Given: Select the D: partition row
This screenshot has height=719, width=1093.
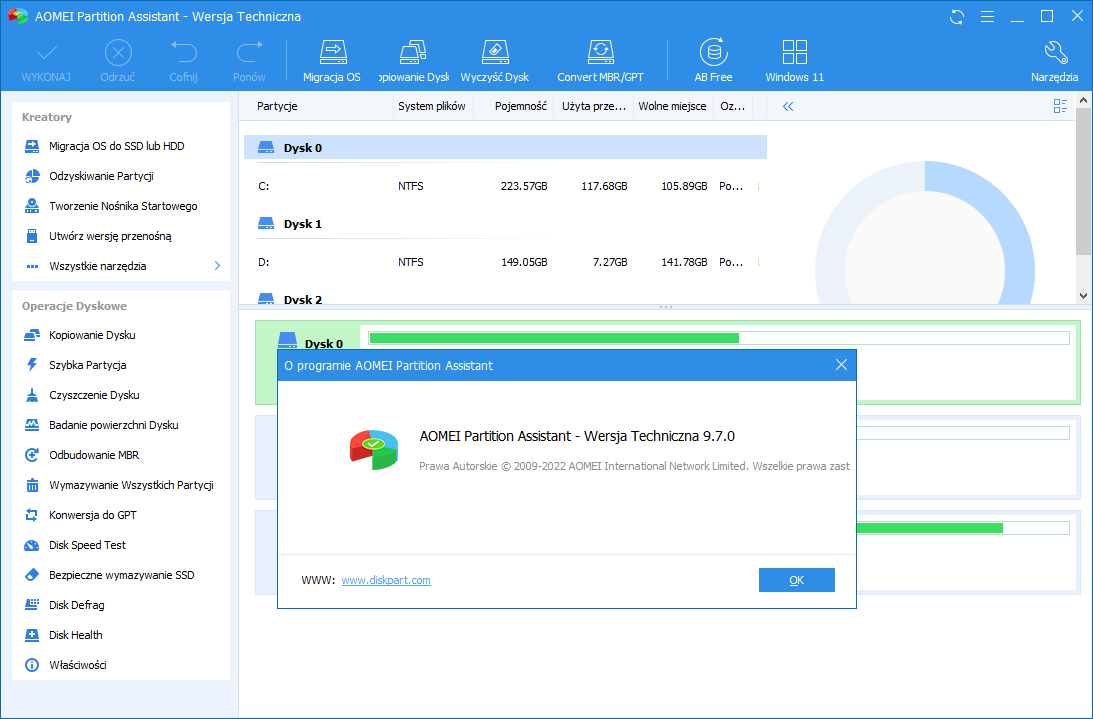Looking at the screenshot, I should tap(505, 262).
